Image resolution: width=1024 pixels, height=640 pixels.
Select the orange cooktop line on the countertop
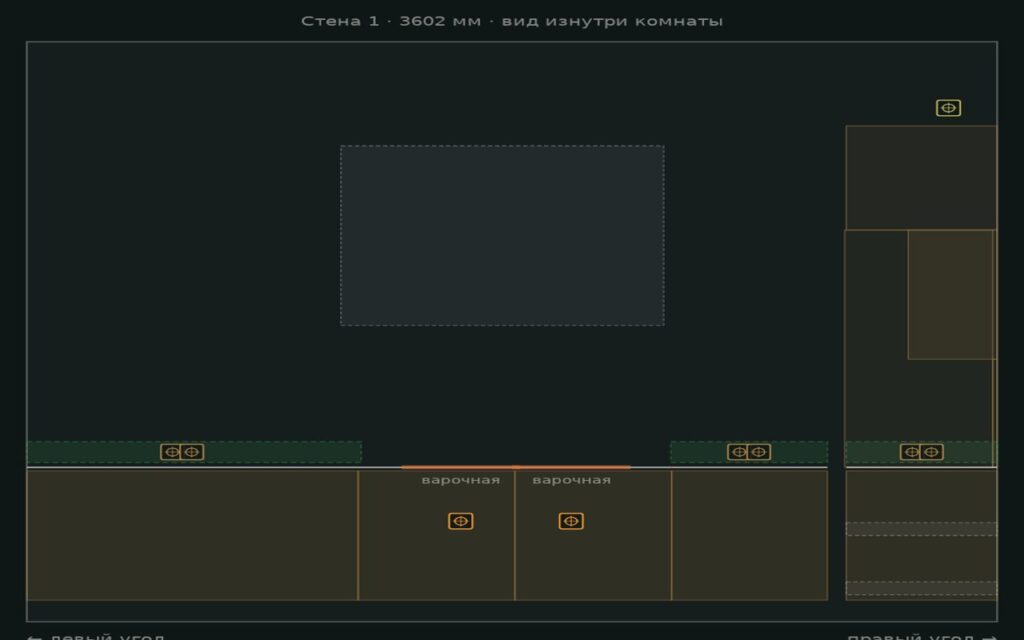516,467
